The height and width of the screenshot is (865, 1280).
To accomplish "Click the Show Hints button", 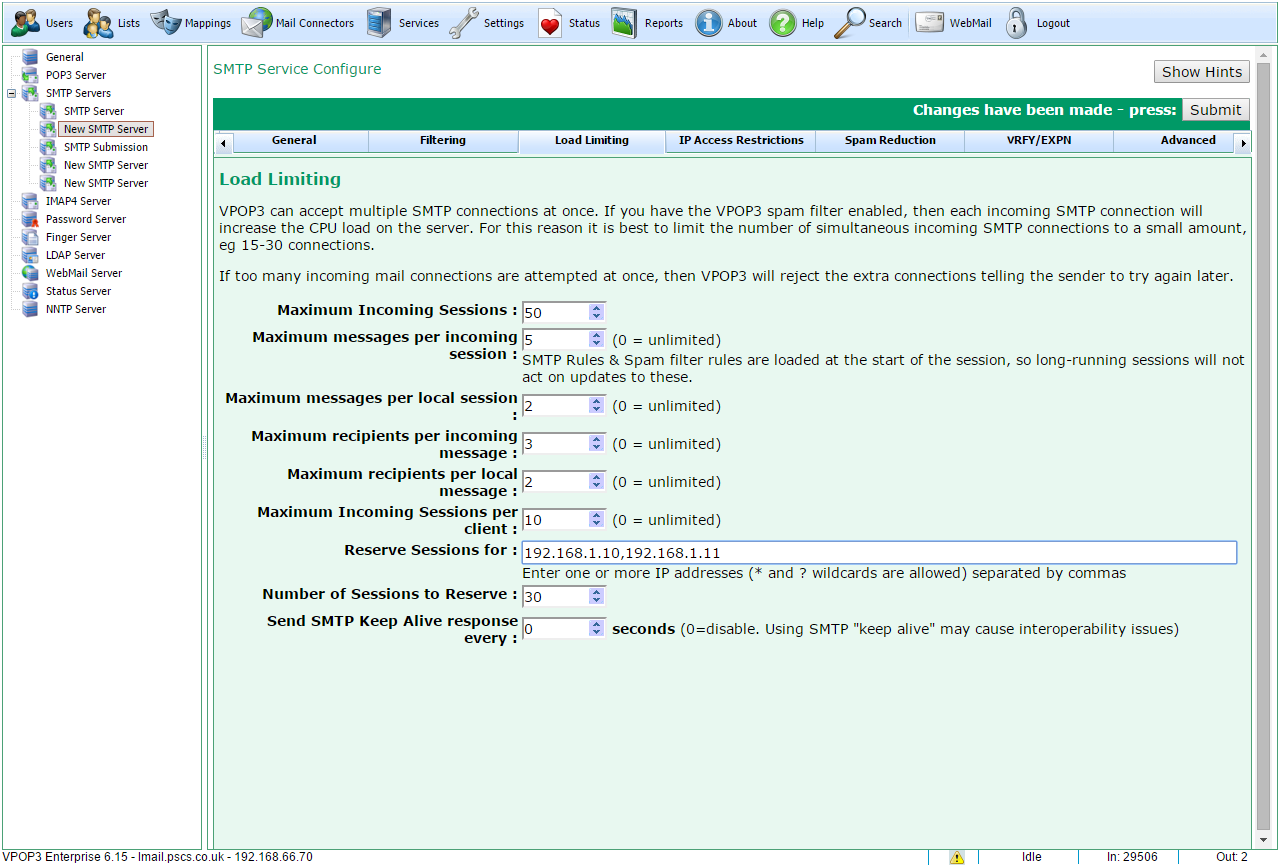I will [x=1202, y=72].
